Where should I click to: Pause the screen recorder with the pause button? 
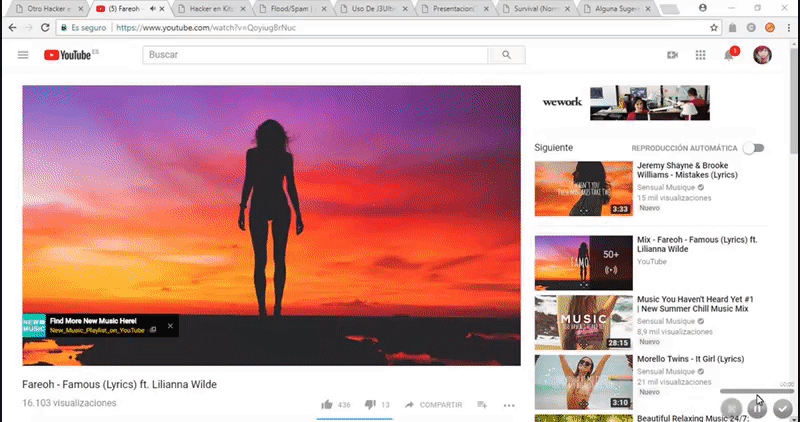(758, 408)
